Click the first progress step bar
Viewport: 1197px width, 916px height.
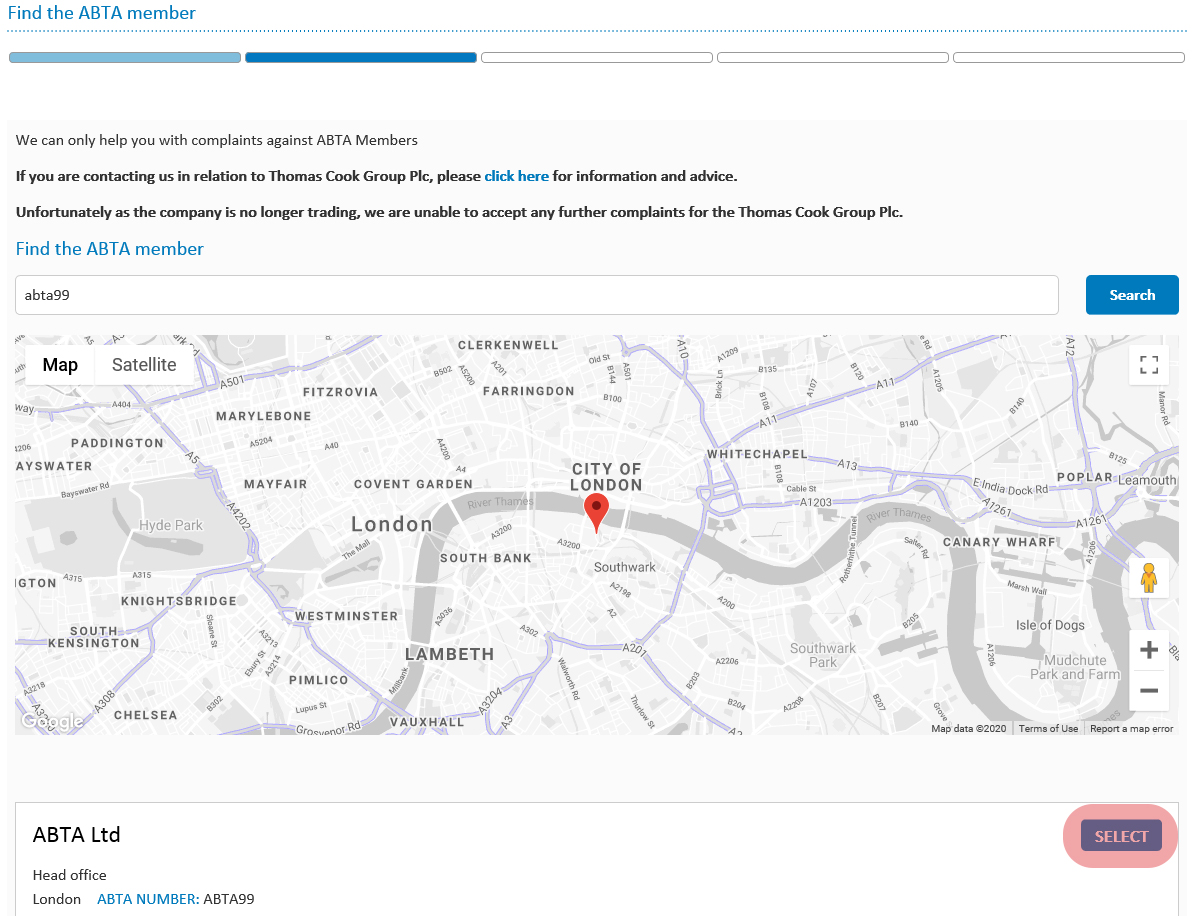click(125, 57)
